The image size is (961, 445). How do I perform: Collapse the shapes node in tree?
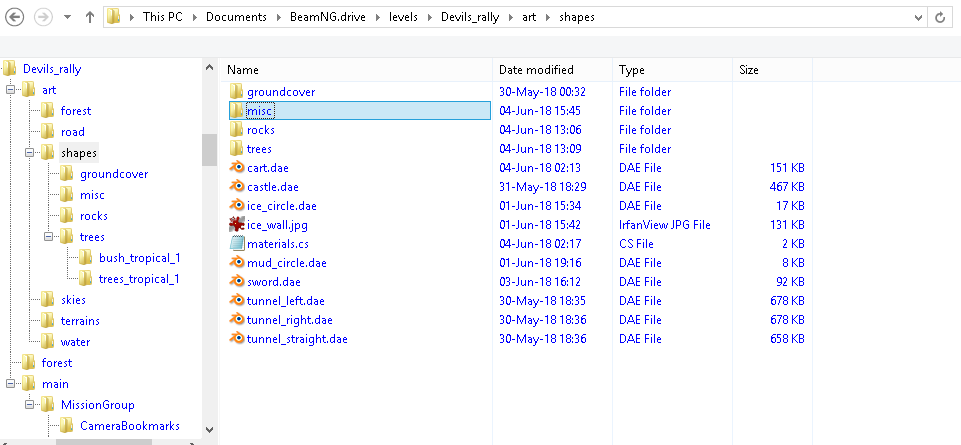point(29,153)
